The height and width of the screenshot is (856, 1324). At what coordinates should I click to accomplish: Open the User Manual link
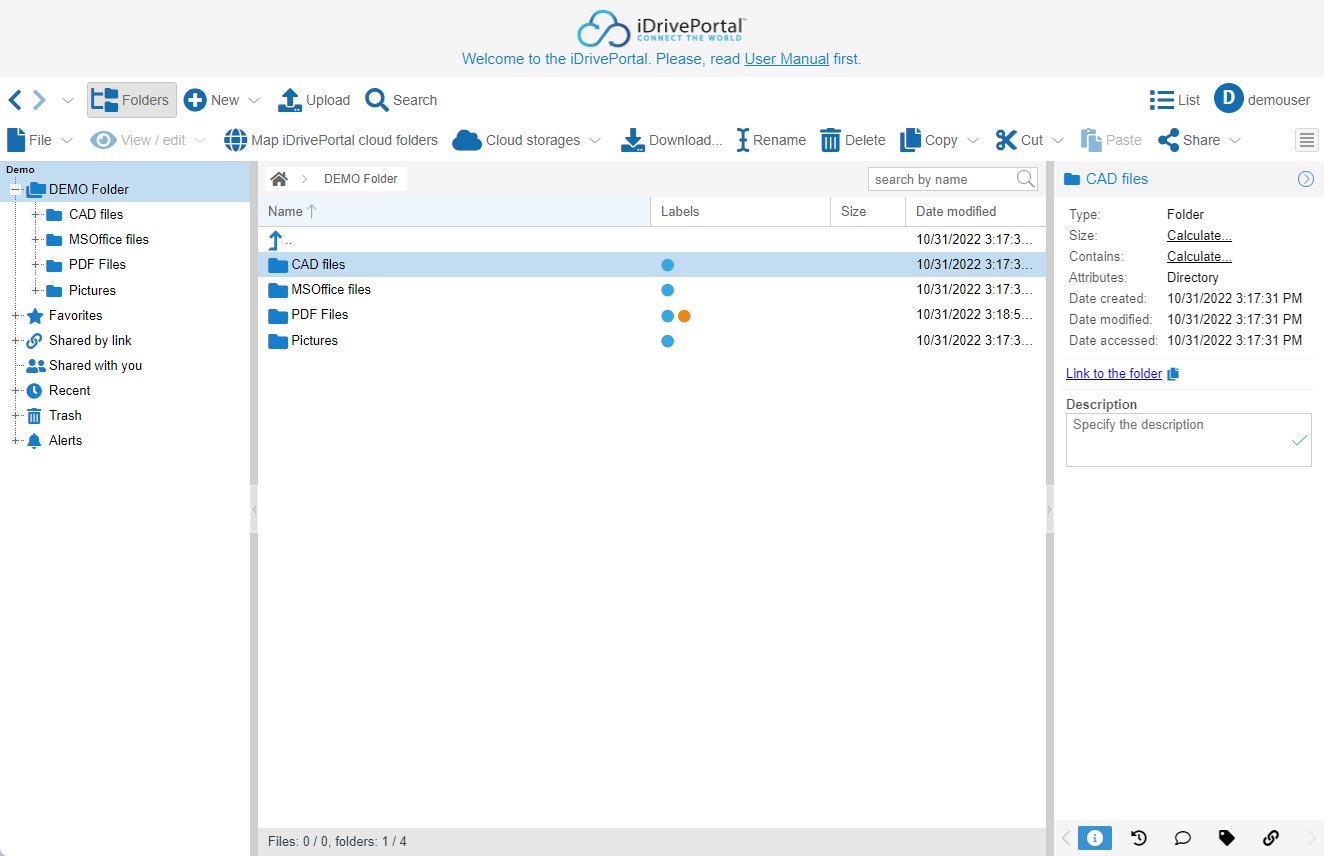tap(786, 59)
